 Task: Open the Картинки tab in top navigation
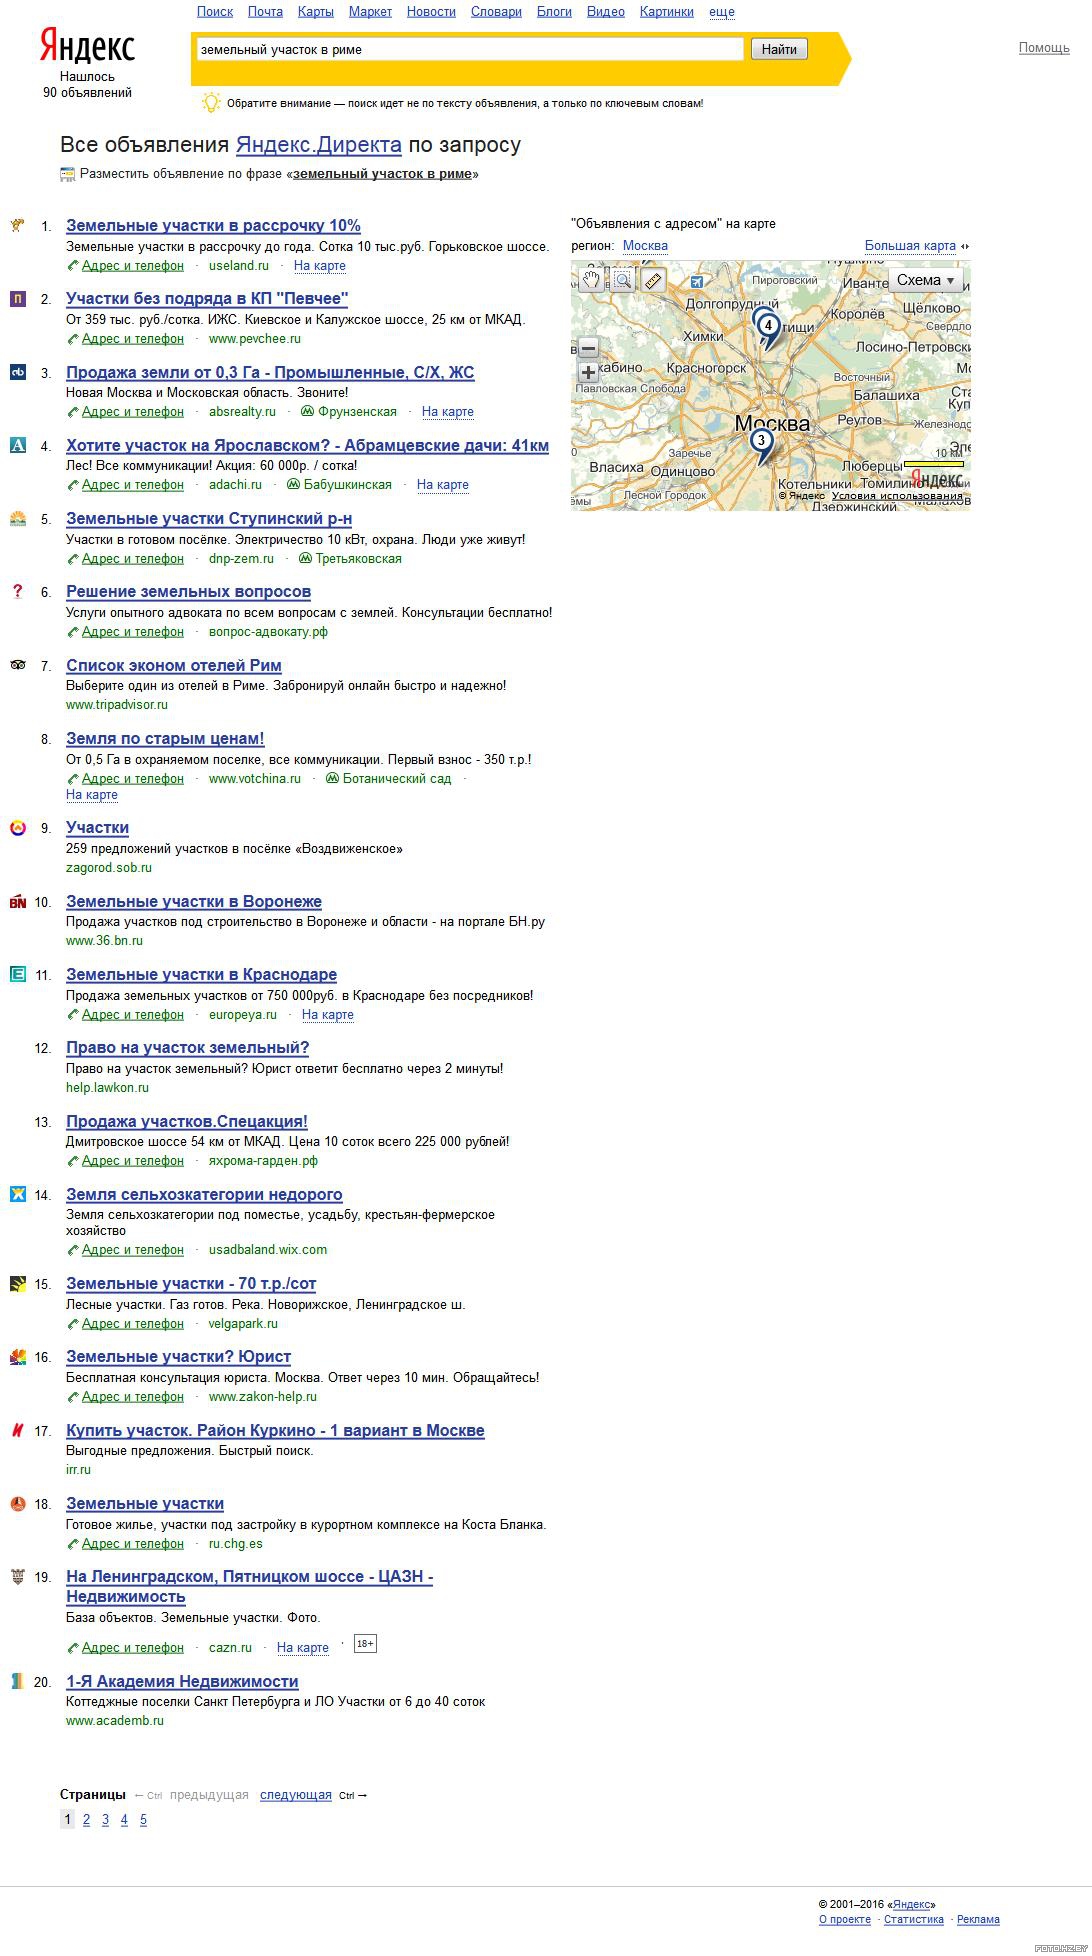[667, 12]
